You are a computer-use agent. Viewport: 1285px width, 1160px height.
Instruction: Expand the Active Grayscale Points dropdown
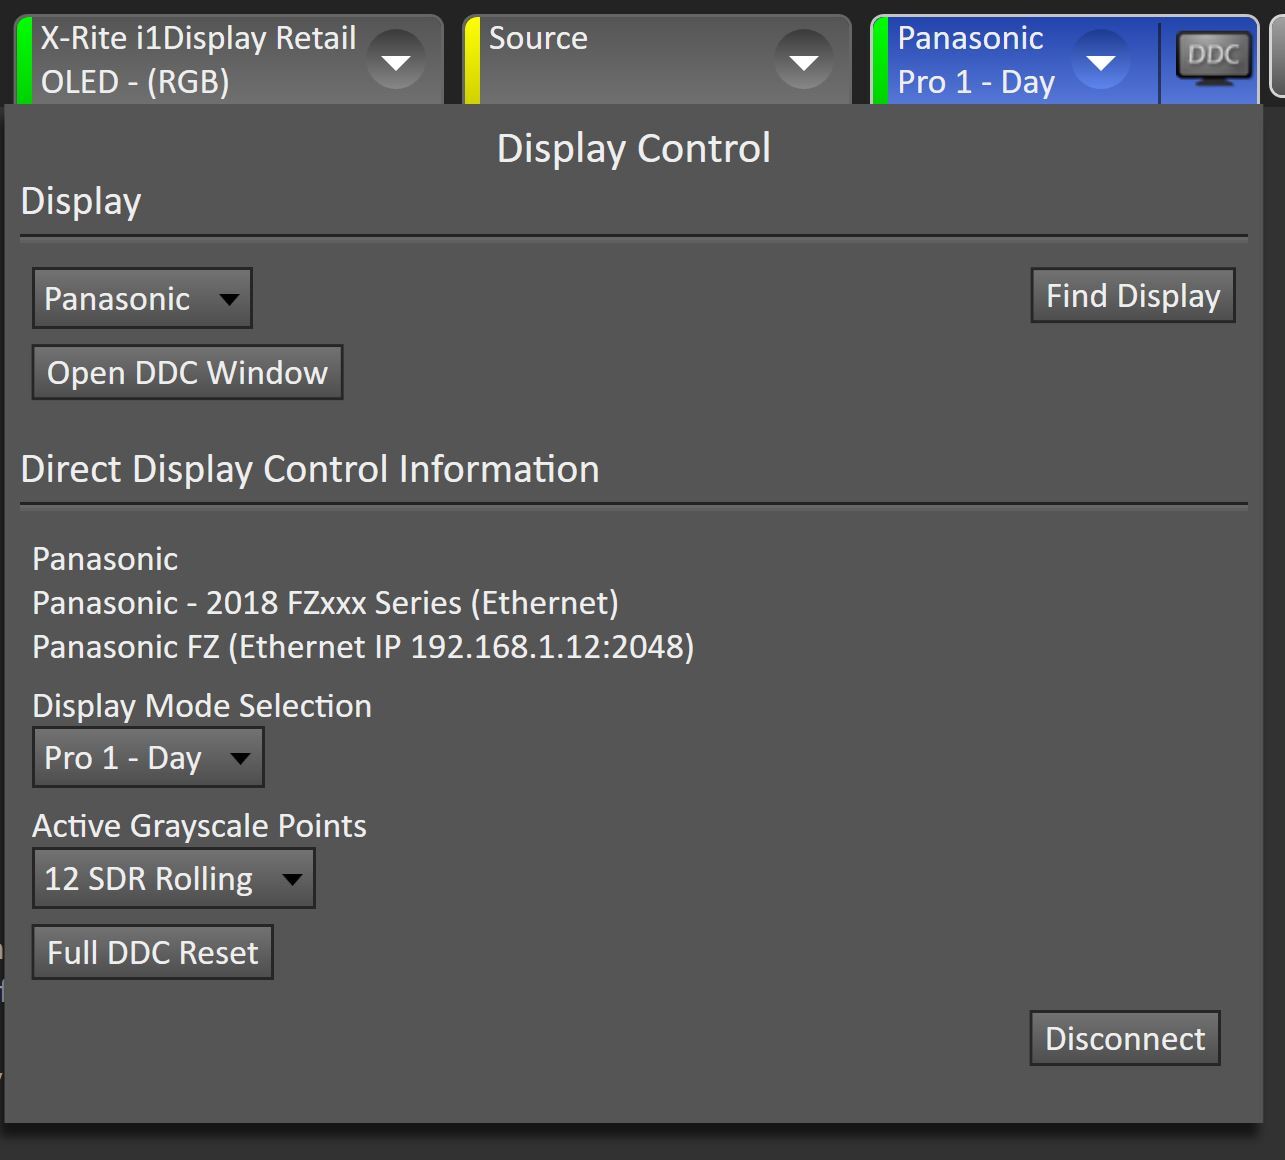[173, 878]
